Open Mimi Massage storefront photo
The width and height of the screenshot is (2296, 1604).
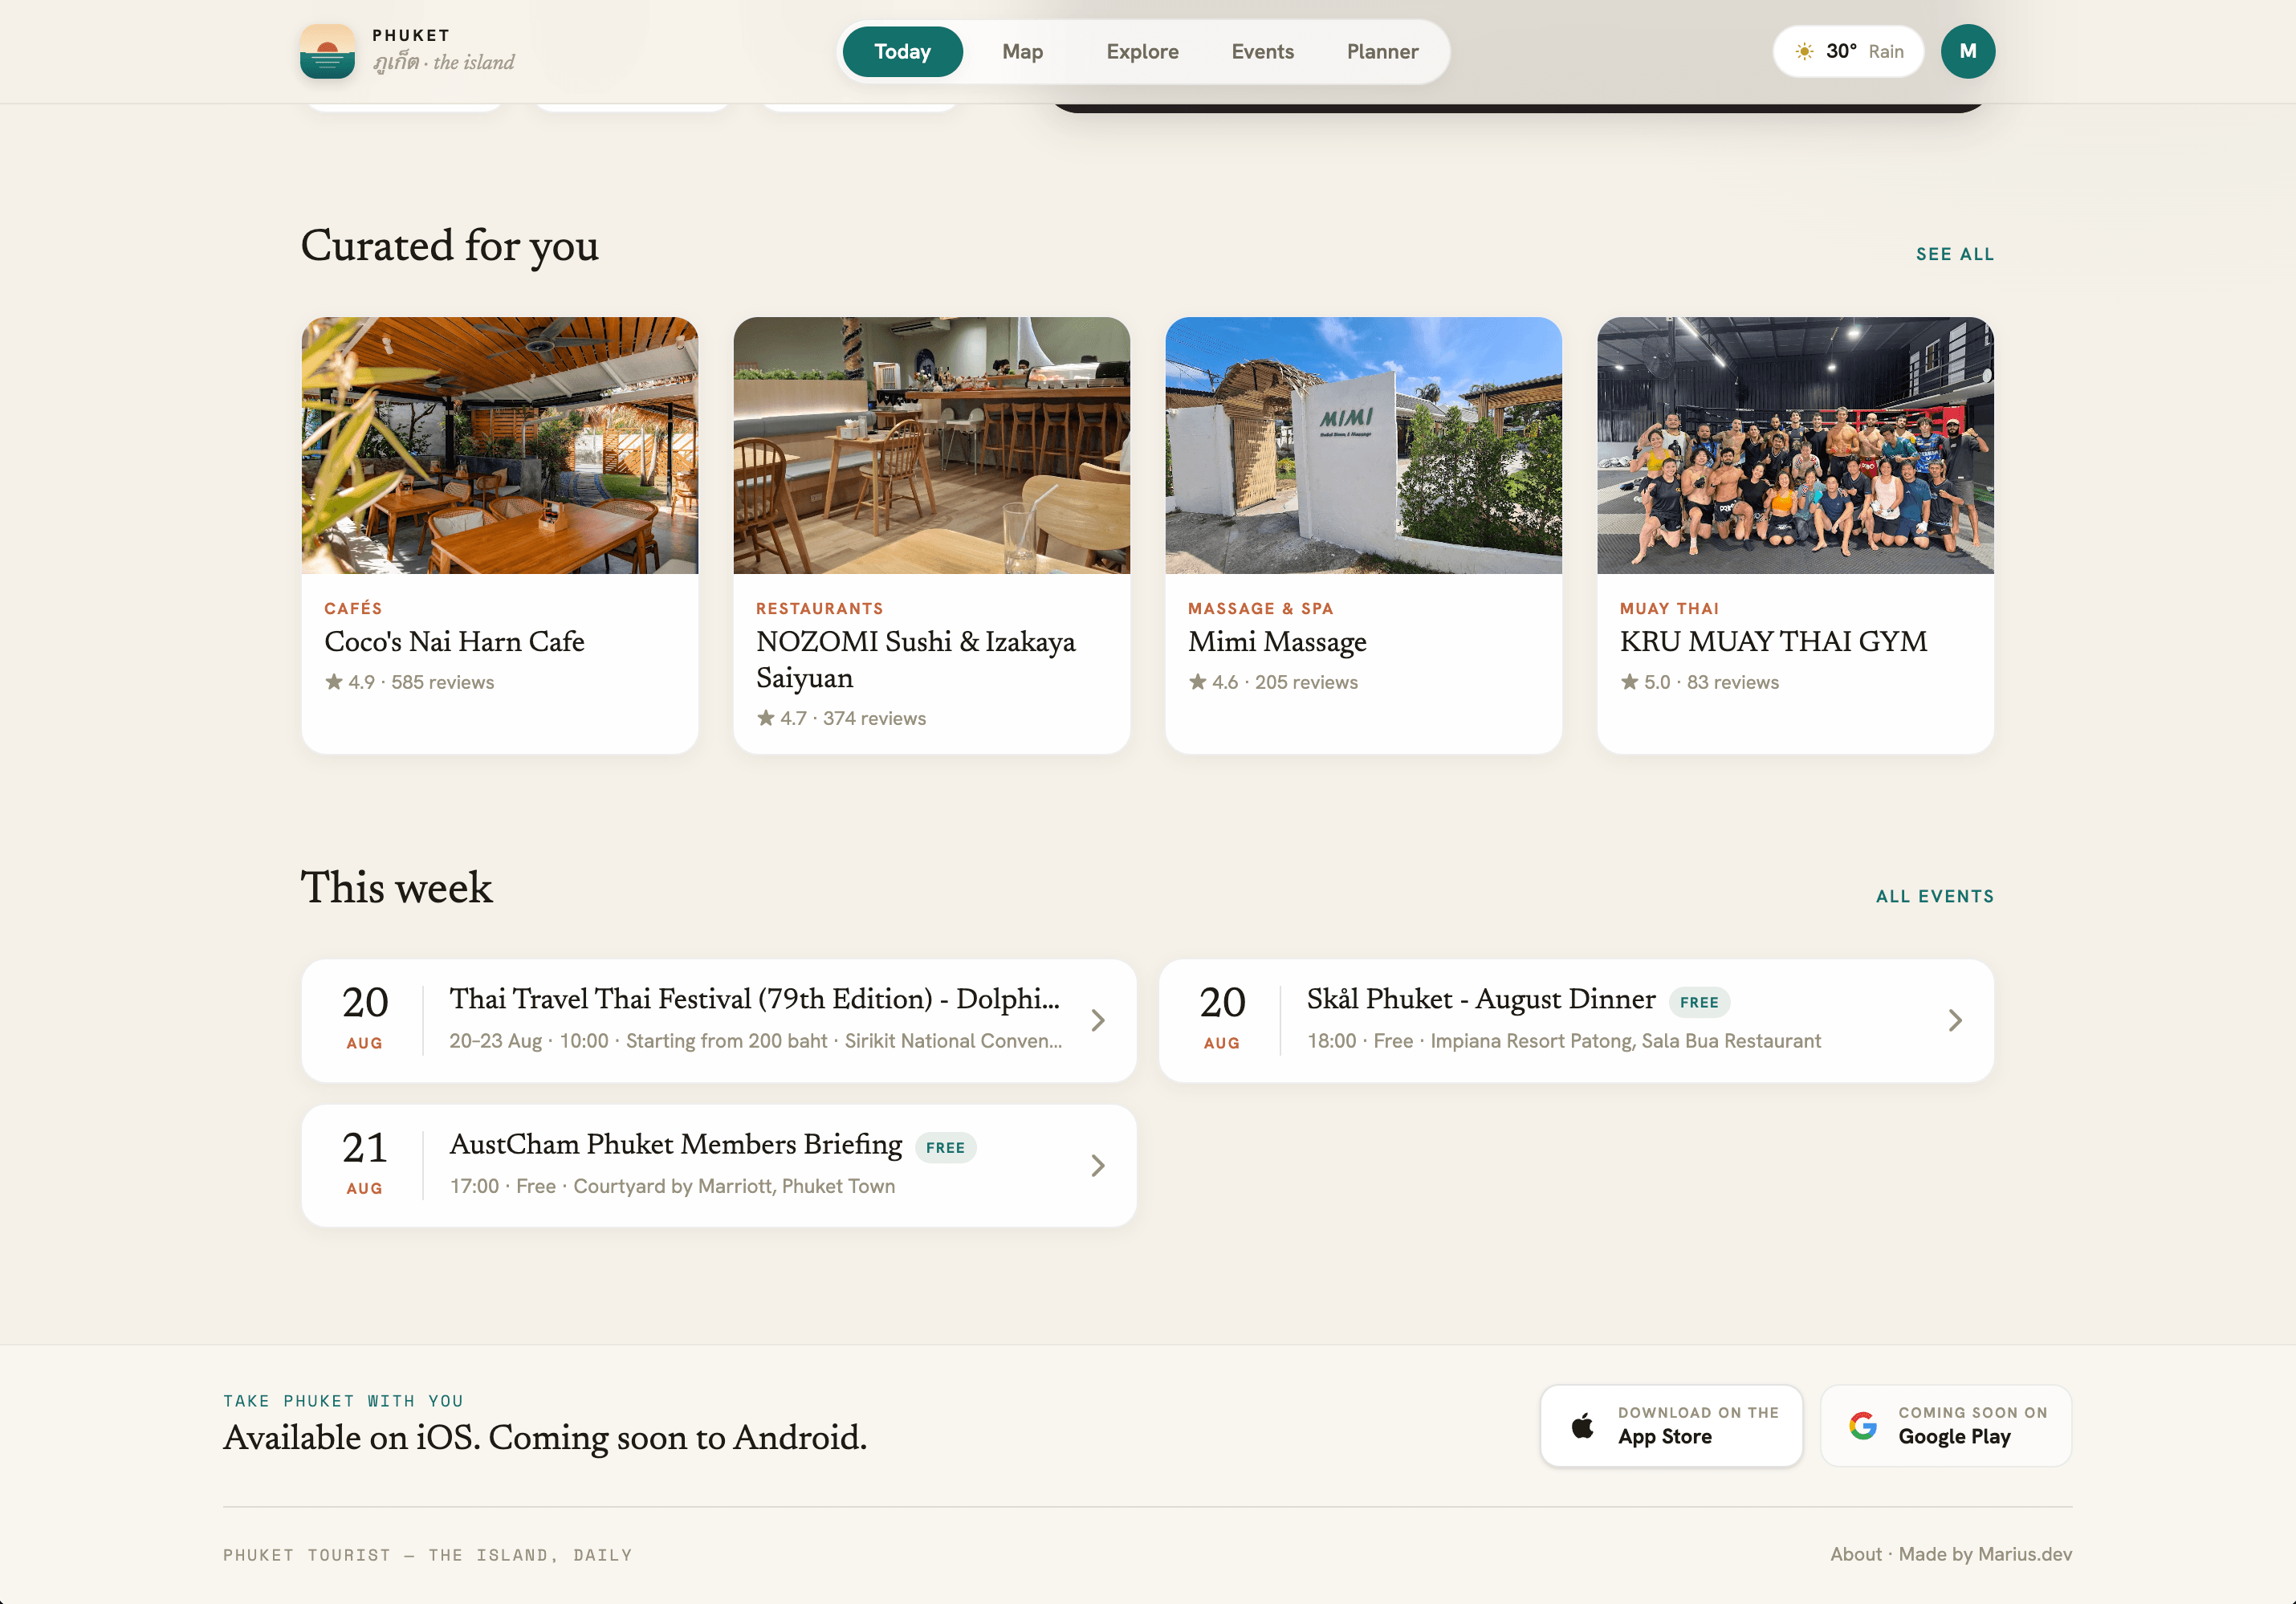click(x=1364, y=445)
